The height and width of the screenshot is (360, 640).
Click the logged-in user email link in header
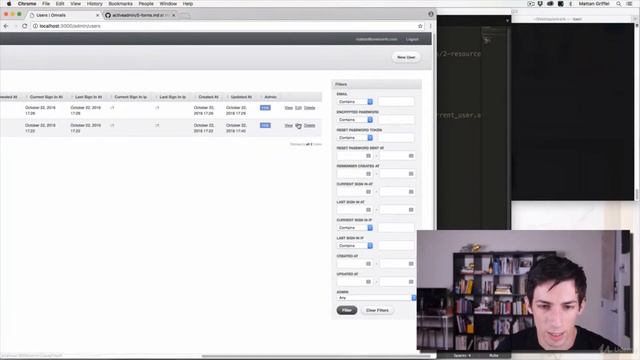click(376, 39)
